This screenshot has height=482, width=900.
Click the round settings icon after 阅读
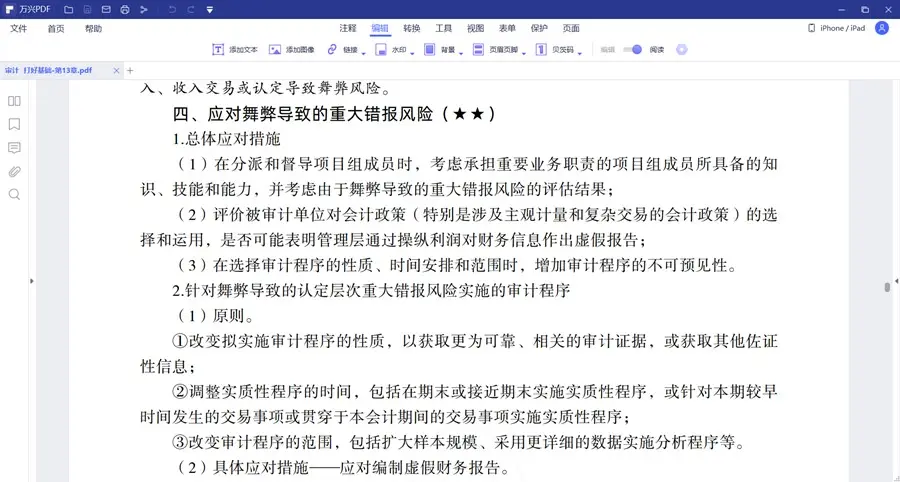click(x=681, y=50)
